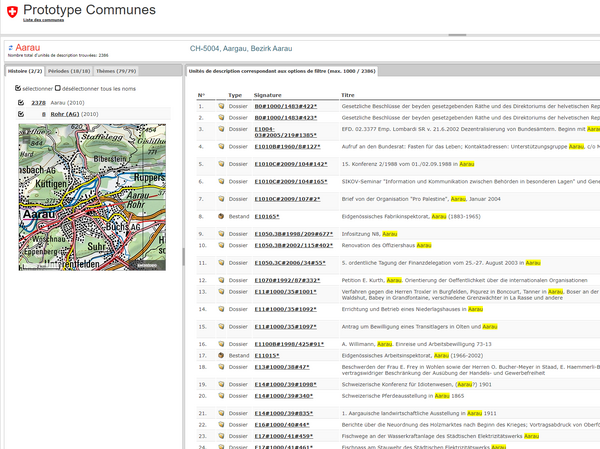The image size is (600, 449).
Task: Click the dossier icon in row 13
Action: (221, 292)
